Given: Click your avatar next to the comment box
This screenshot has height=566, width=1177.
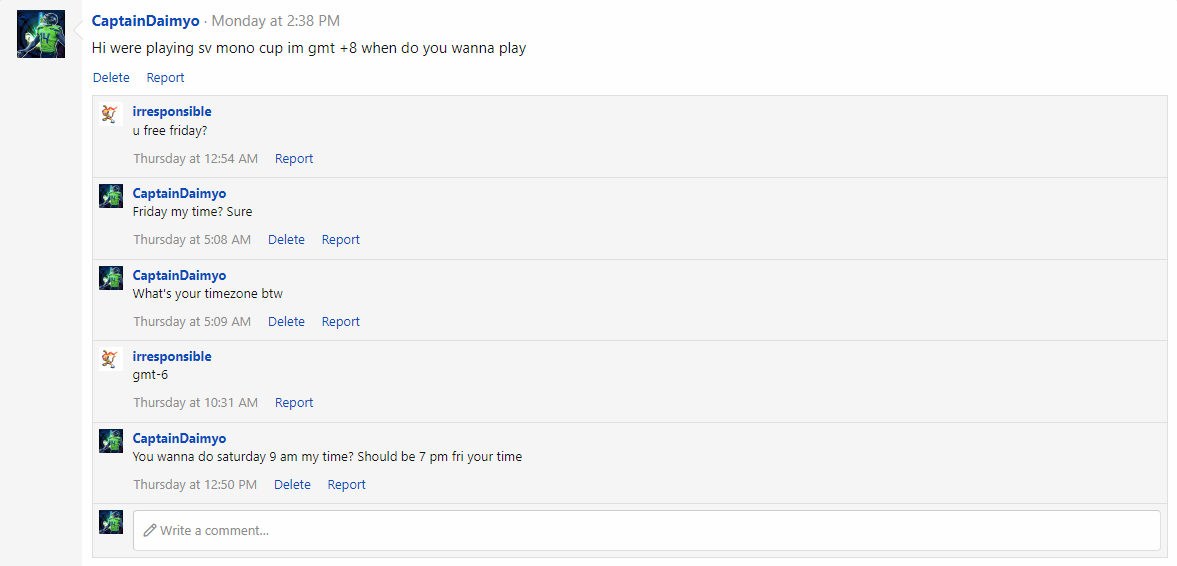Looking at the screenshot, I should point(111,522).
